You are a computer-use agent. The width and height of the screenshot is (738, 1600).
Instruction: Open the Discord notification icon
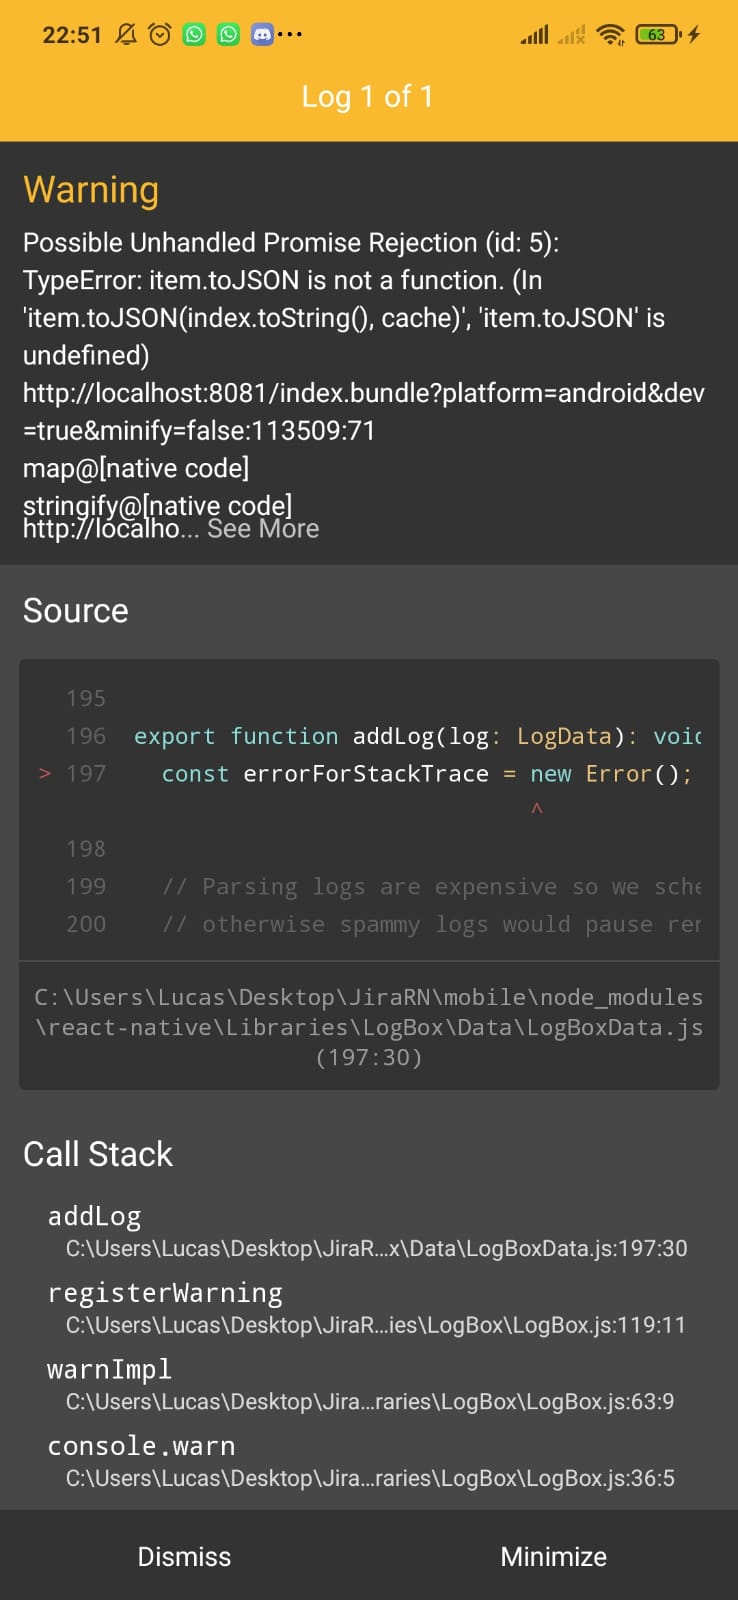pyautogui.click(x=262, y=35)
